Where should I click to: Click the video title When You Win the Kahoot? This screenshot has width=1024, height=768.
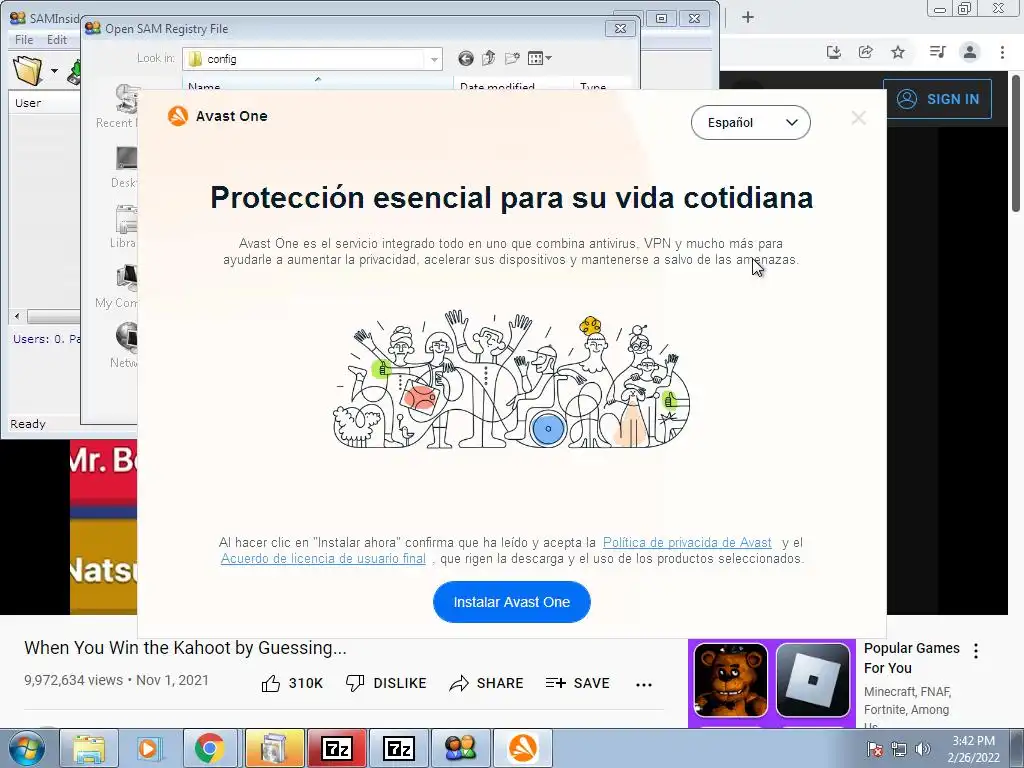tap(185, 648)
